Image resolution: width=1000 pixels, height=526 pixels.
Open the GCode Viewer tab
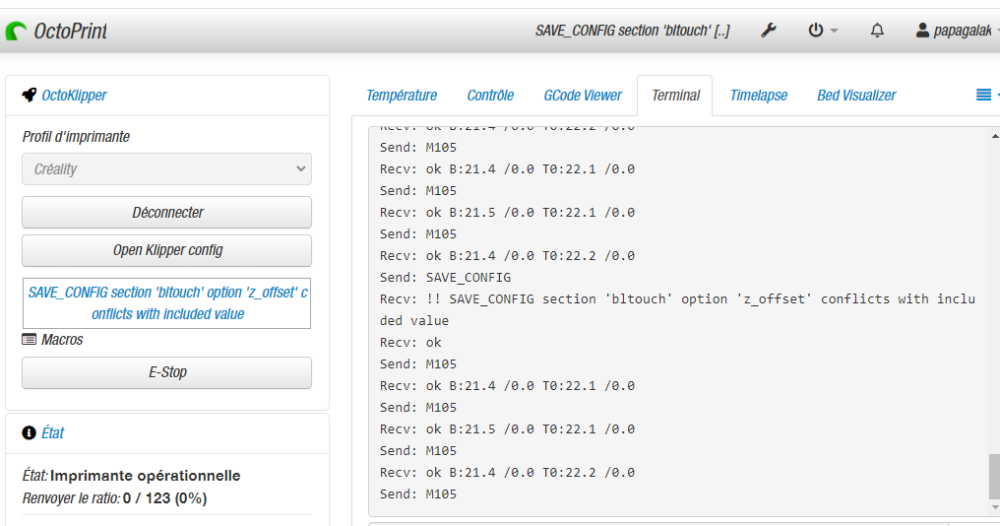click(x=582, y=96)
